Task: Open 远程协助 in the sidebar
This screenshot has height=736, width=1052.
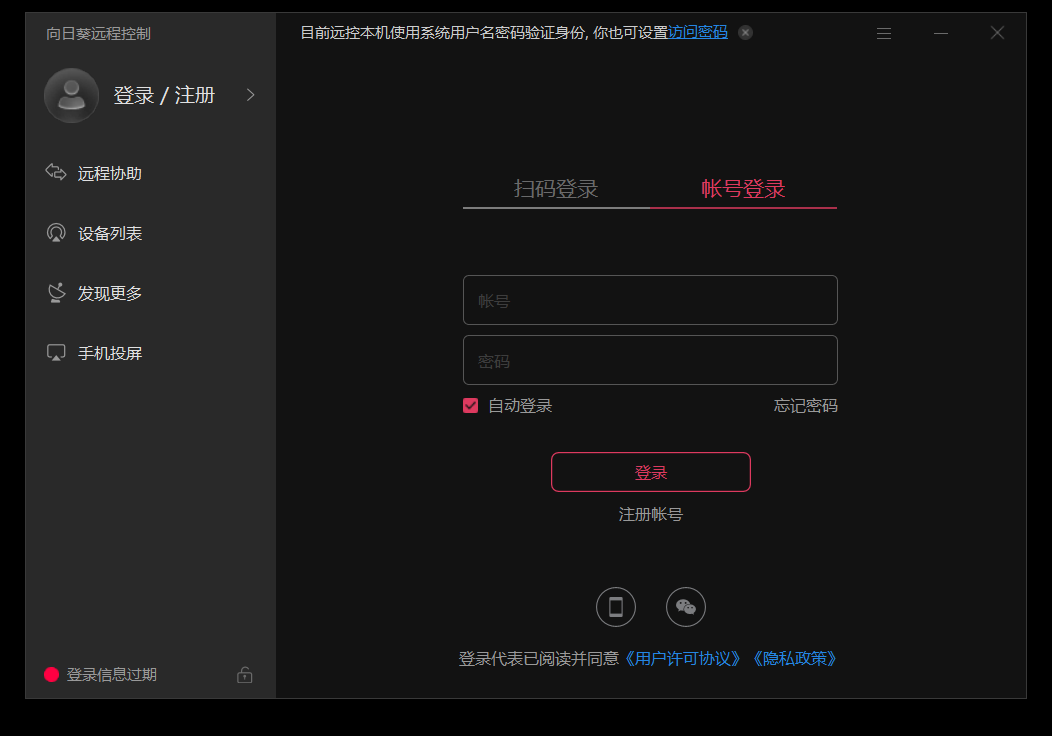Action: [x=109, y=174]
